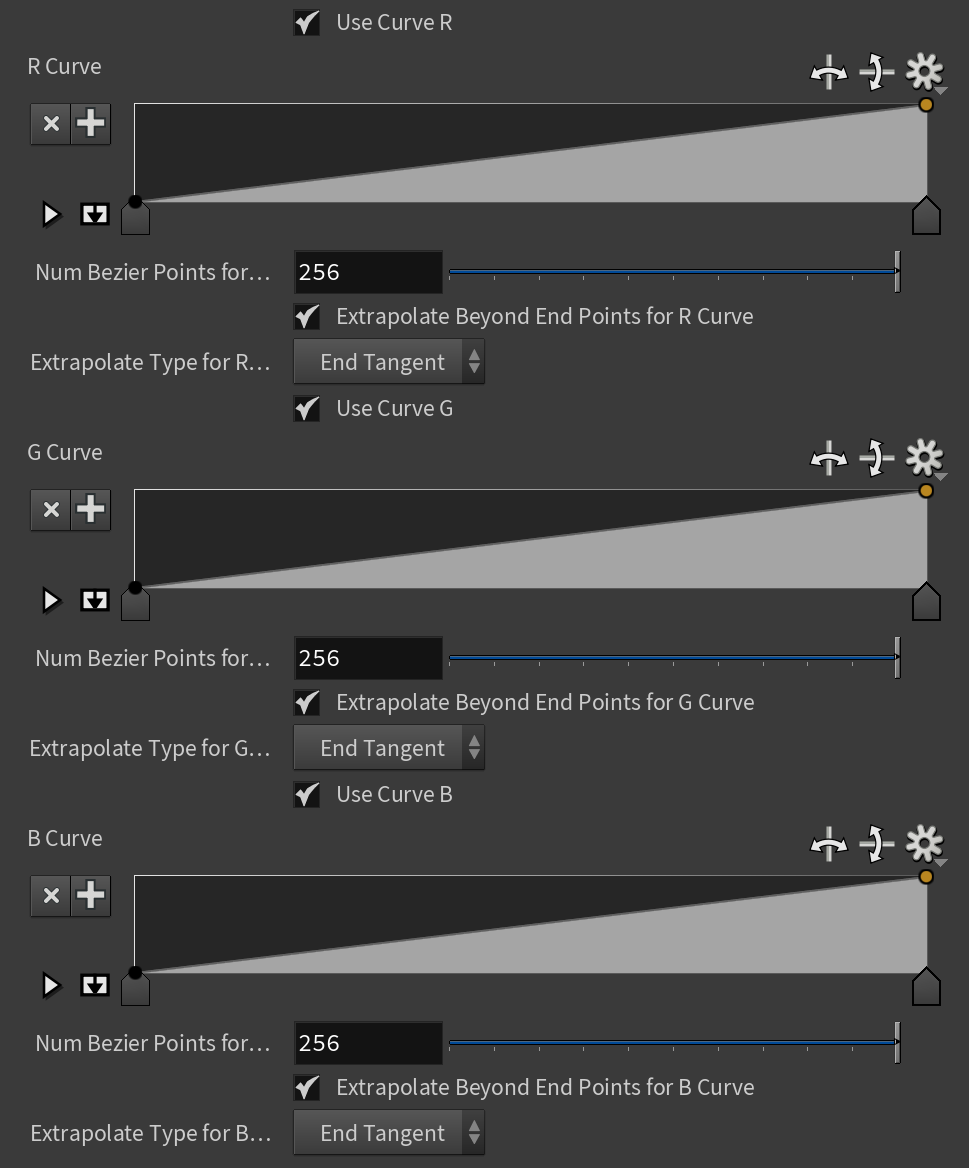Click the B Curve ramp gear settings icon
969x1168 pixels.
point(924,844)
